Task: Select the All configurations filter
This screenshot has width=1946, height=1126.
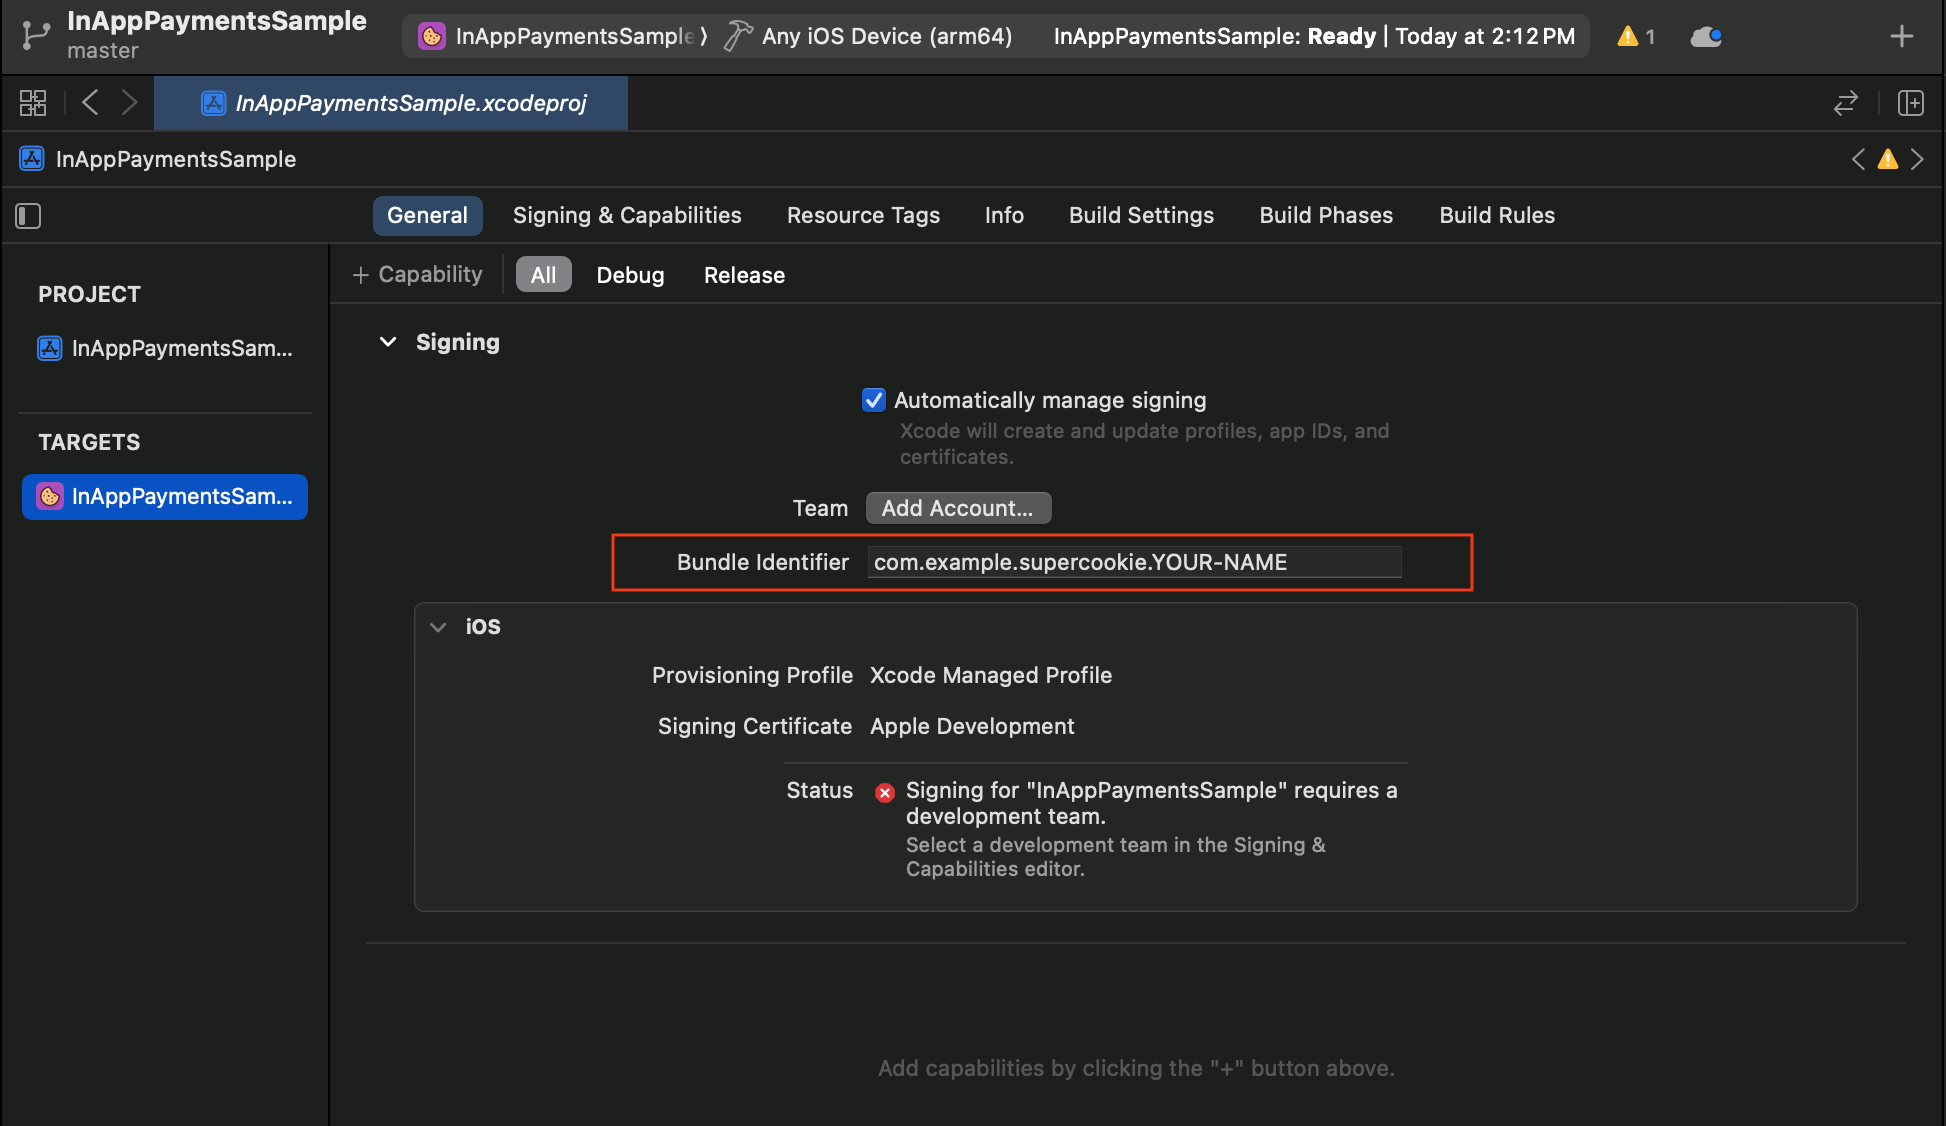Action: [x=543, y=275]
